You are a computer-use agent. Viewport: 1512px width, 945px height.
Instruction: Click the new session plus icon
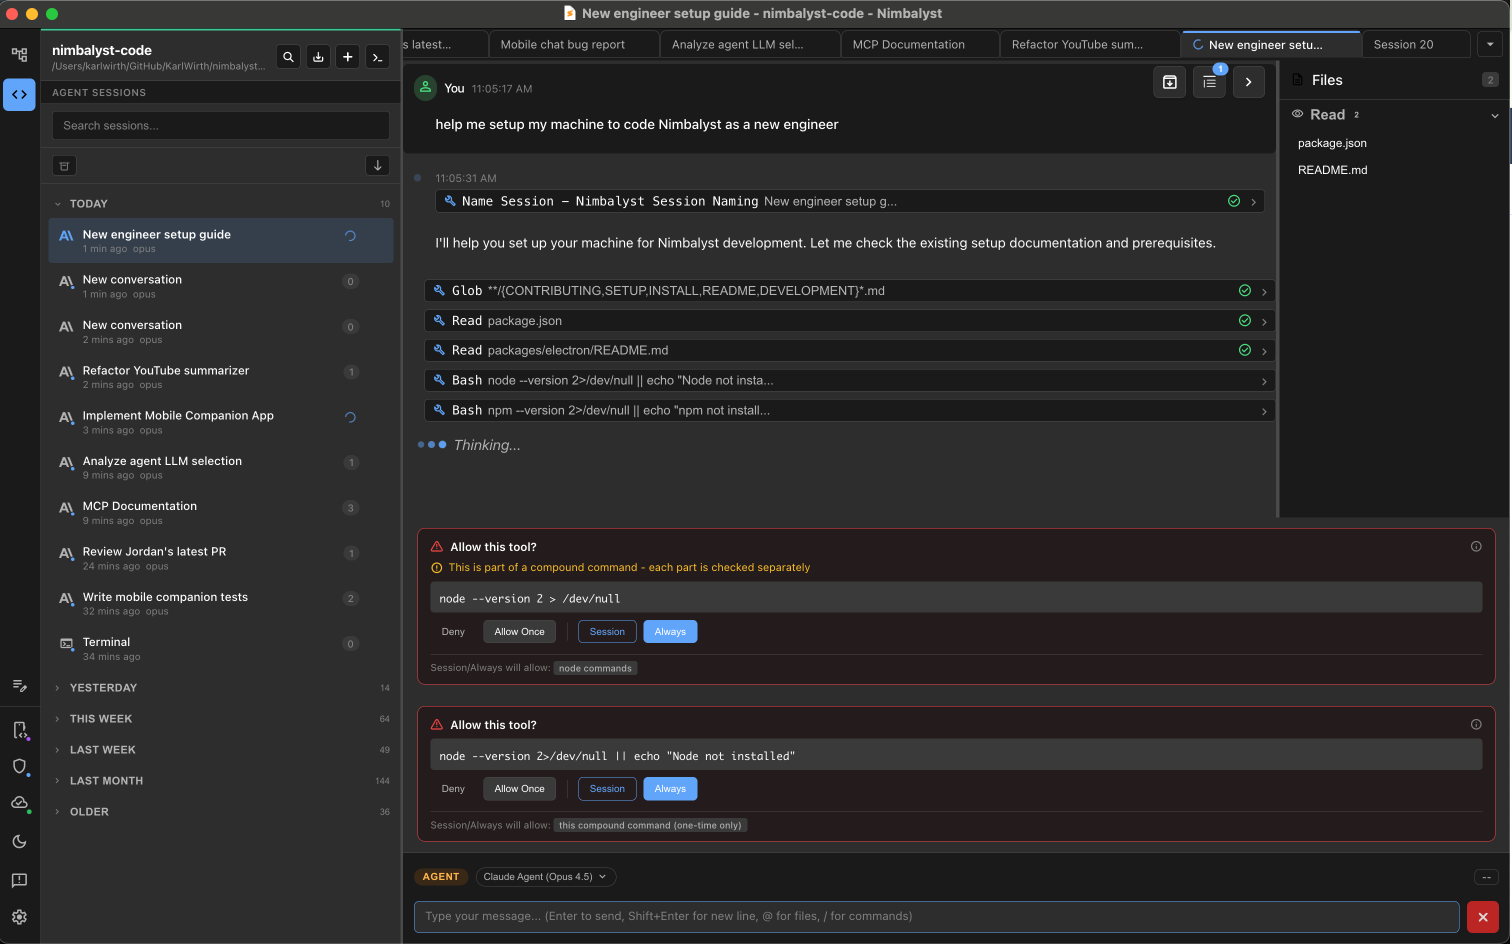pos(347,57)
